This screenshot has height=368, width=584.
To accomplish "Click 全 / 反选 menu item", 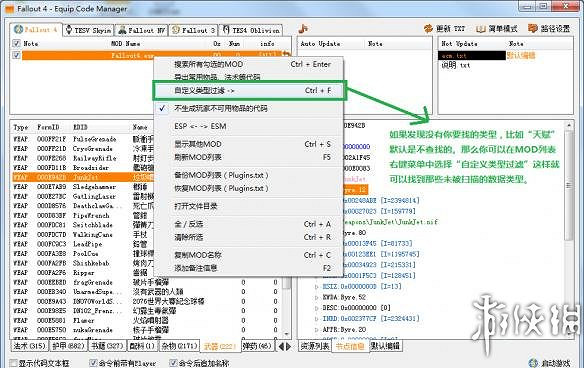I will [x=248, y=224].
